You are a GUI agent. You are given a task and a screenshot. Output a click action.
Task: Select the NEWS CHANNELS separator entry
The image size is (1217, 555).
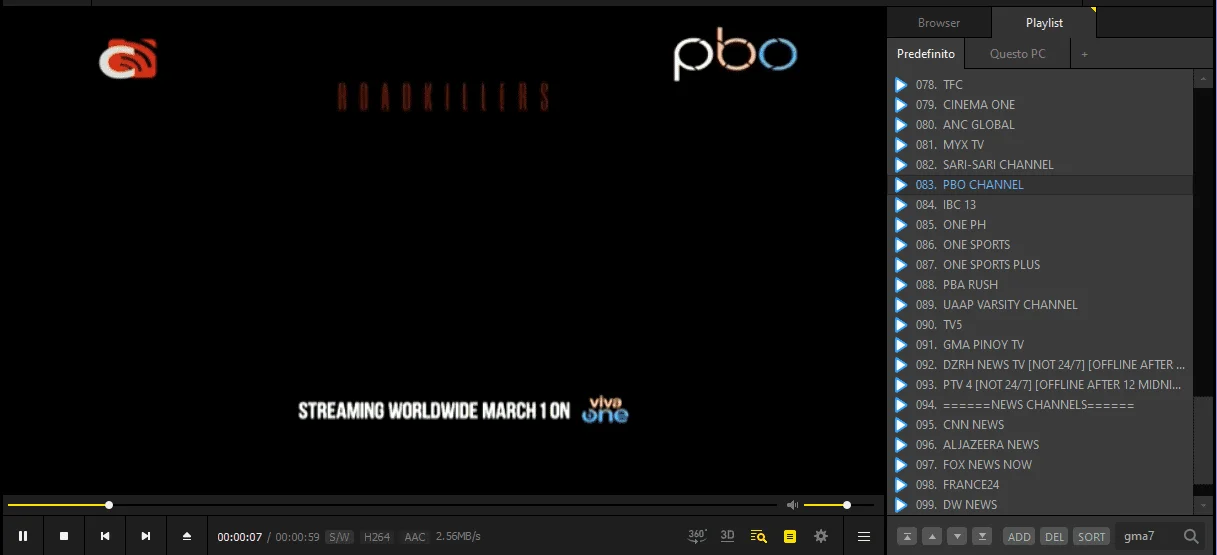1040,405
